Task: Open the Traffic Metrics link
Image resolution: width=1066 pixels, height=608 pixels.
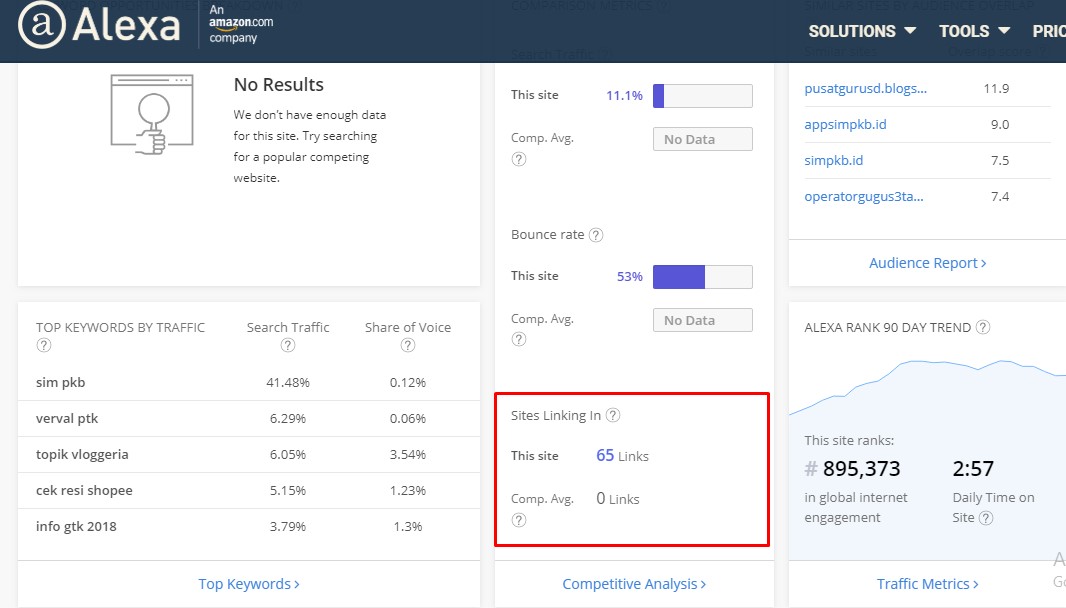Action: tap(928, 584)
